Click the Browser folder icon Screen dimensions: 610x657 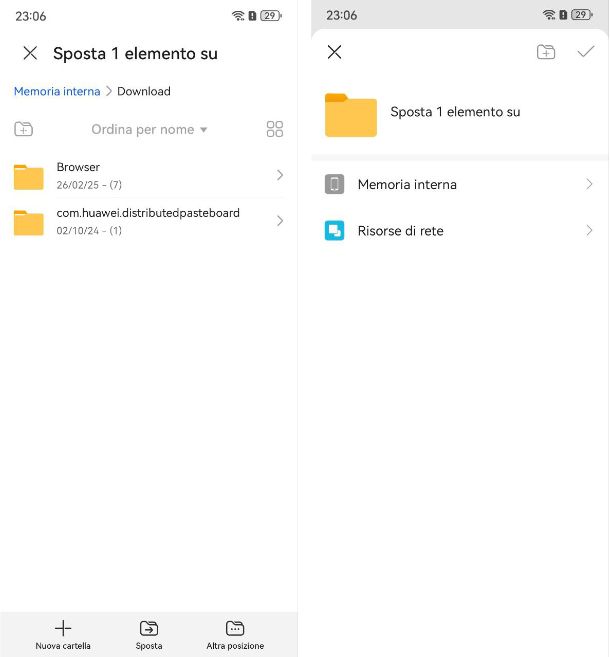(x=28, y=177)
